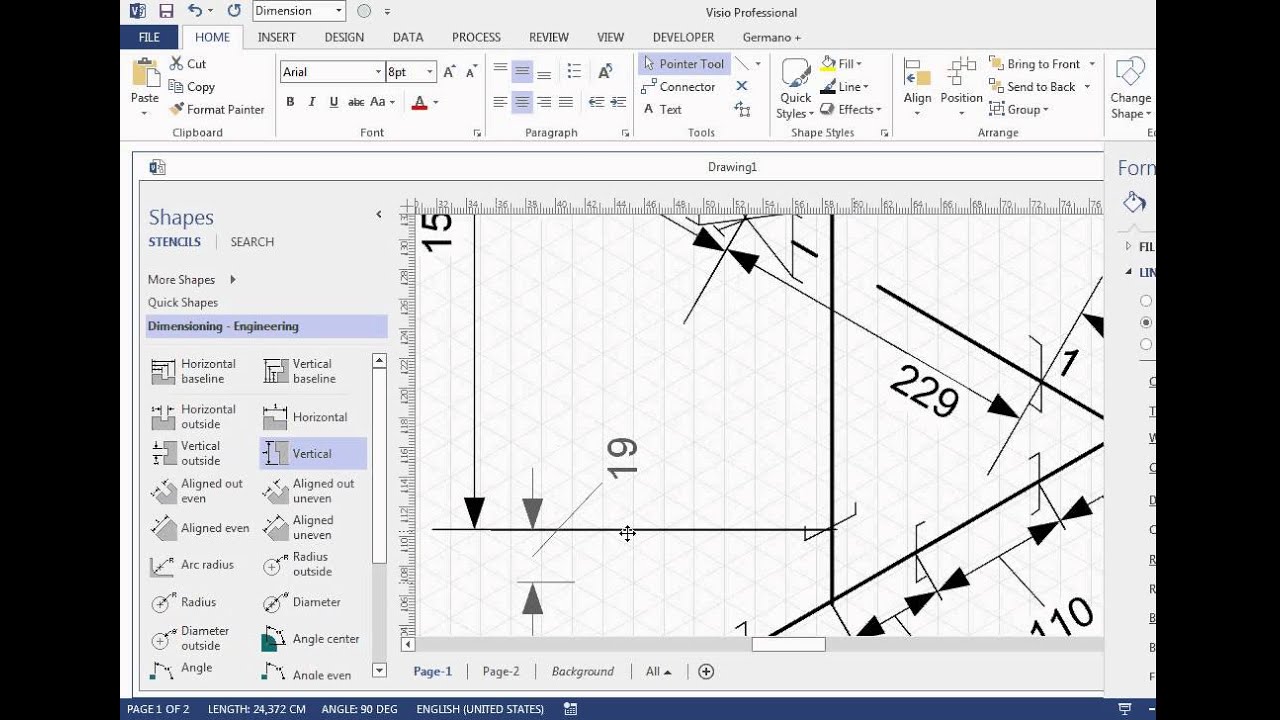The height and width of the screenshot is (720, 1280).
Task: Click the Undo arrow icon
Action: click(x=196, y=11)
